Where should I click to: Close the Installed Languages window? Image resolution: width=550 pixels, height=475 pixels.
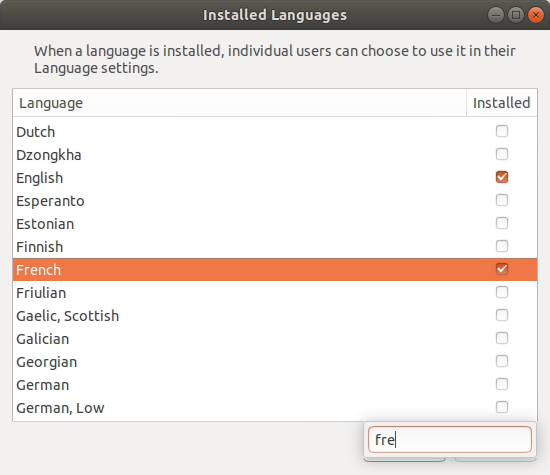point(536,15)
